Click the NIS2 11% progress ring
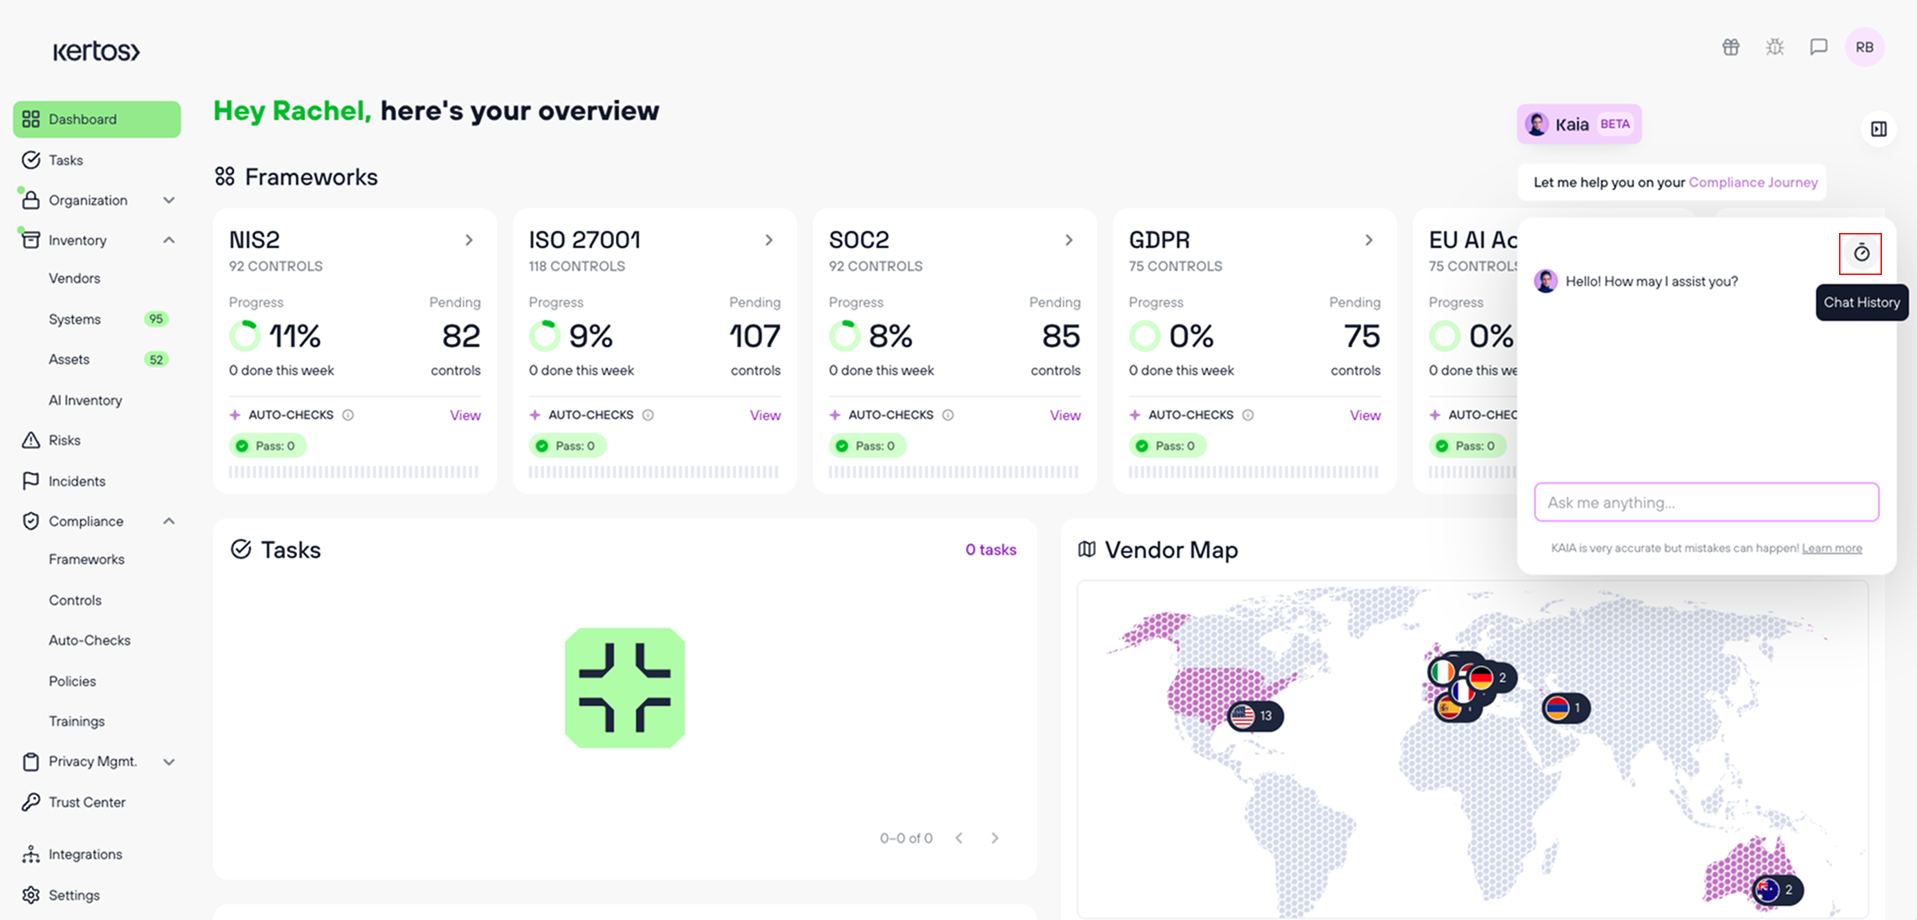 click(x=245, y=336)
